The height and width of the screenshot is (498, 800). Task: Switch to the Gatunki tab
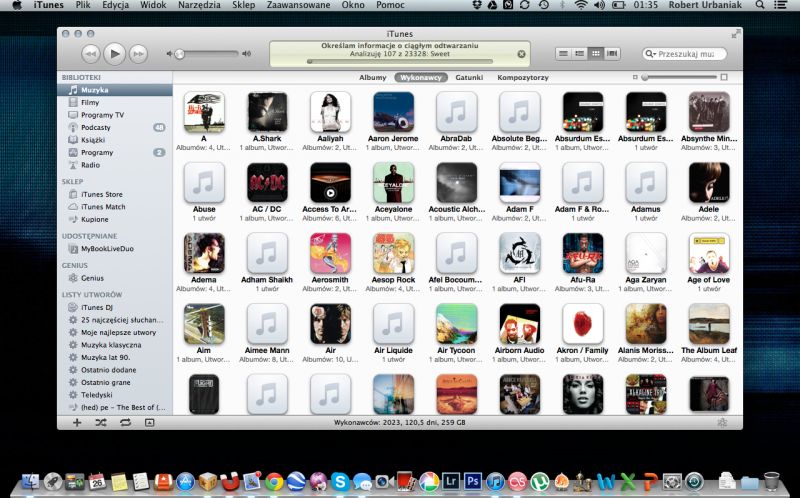[x=469, y=78]
